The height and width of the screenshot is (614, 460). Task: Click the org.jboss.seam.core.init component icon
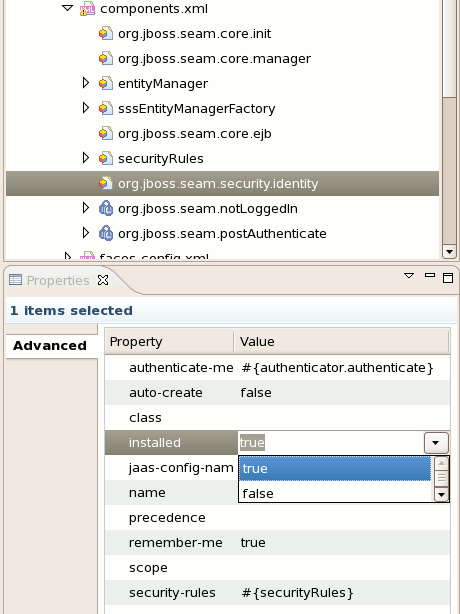coord(106,34)
